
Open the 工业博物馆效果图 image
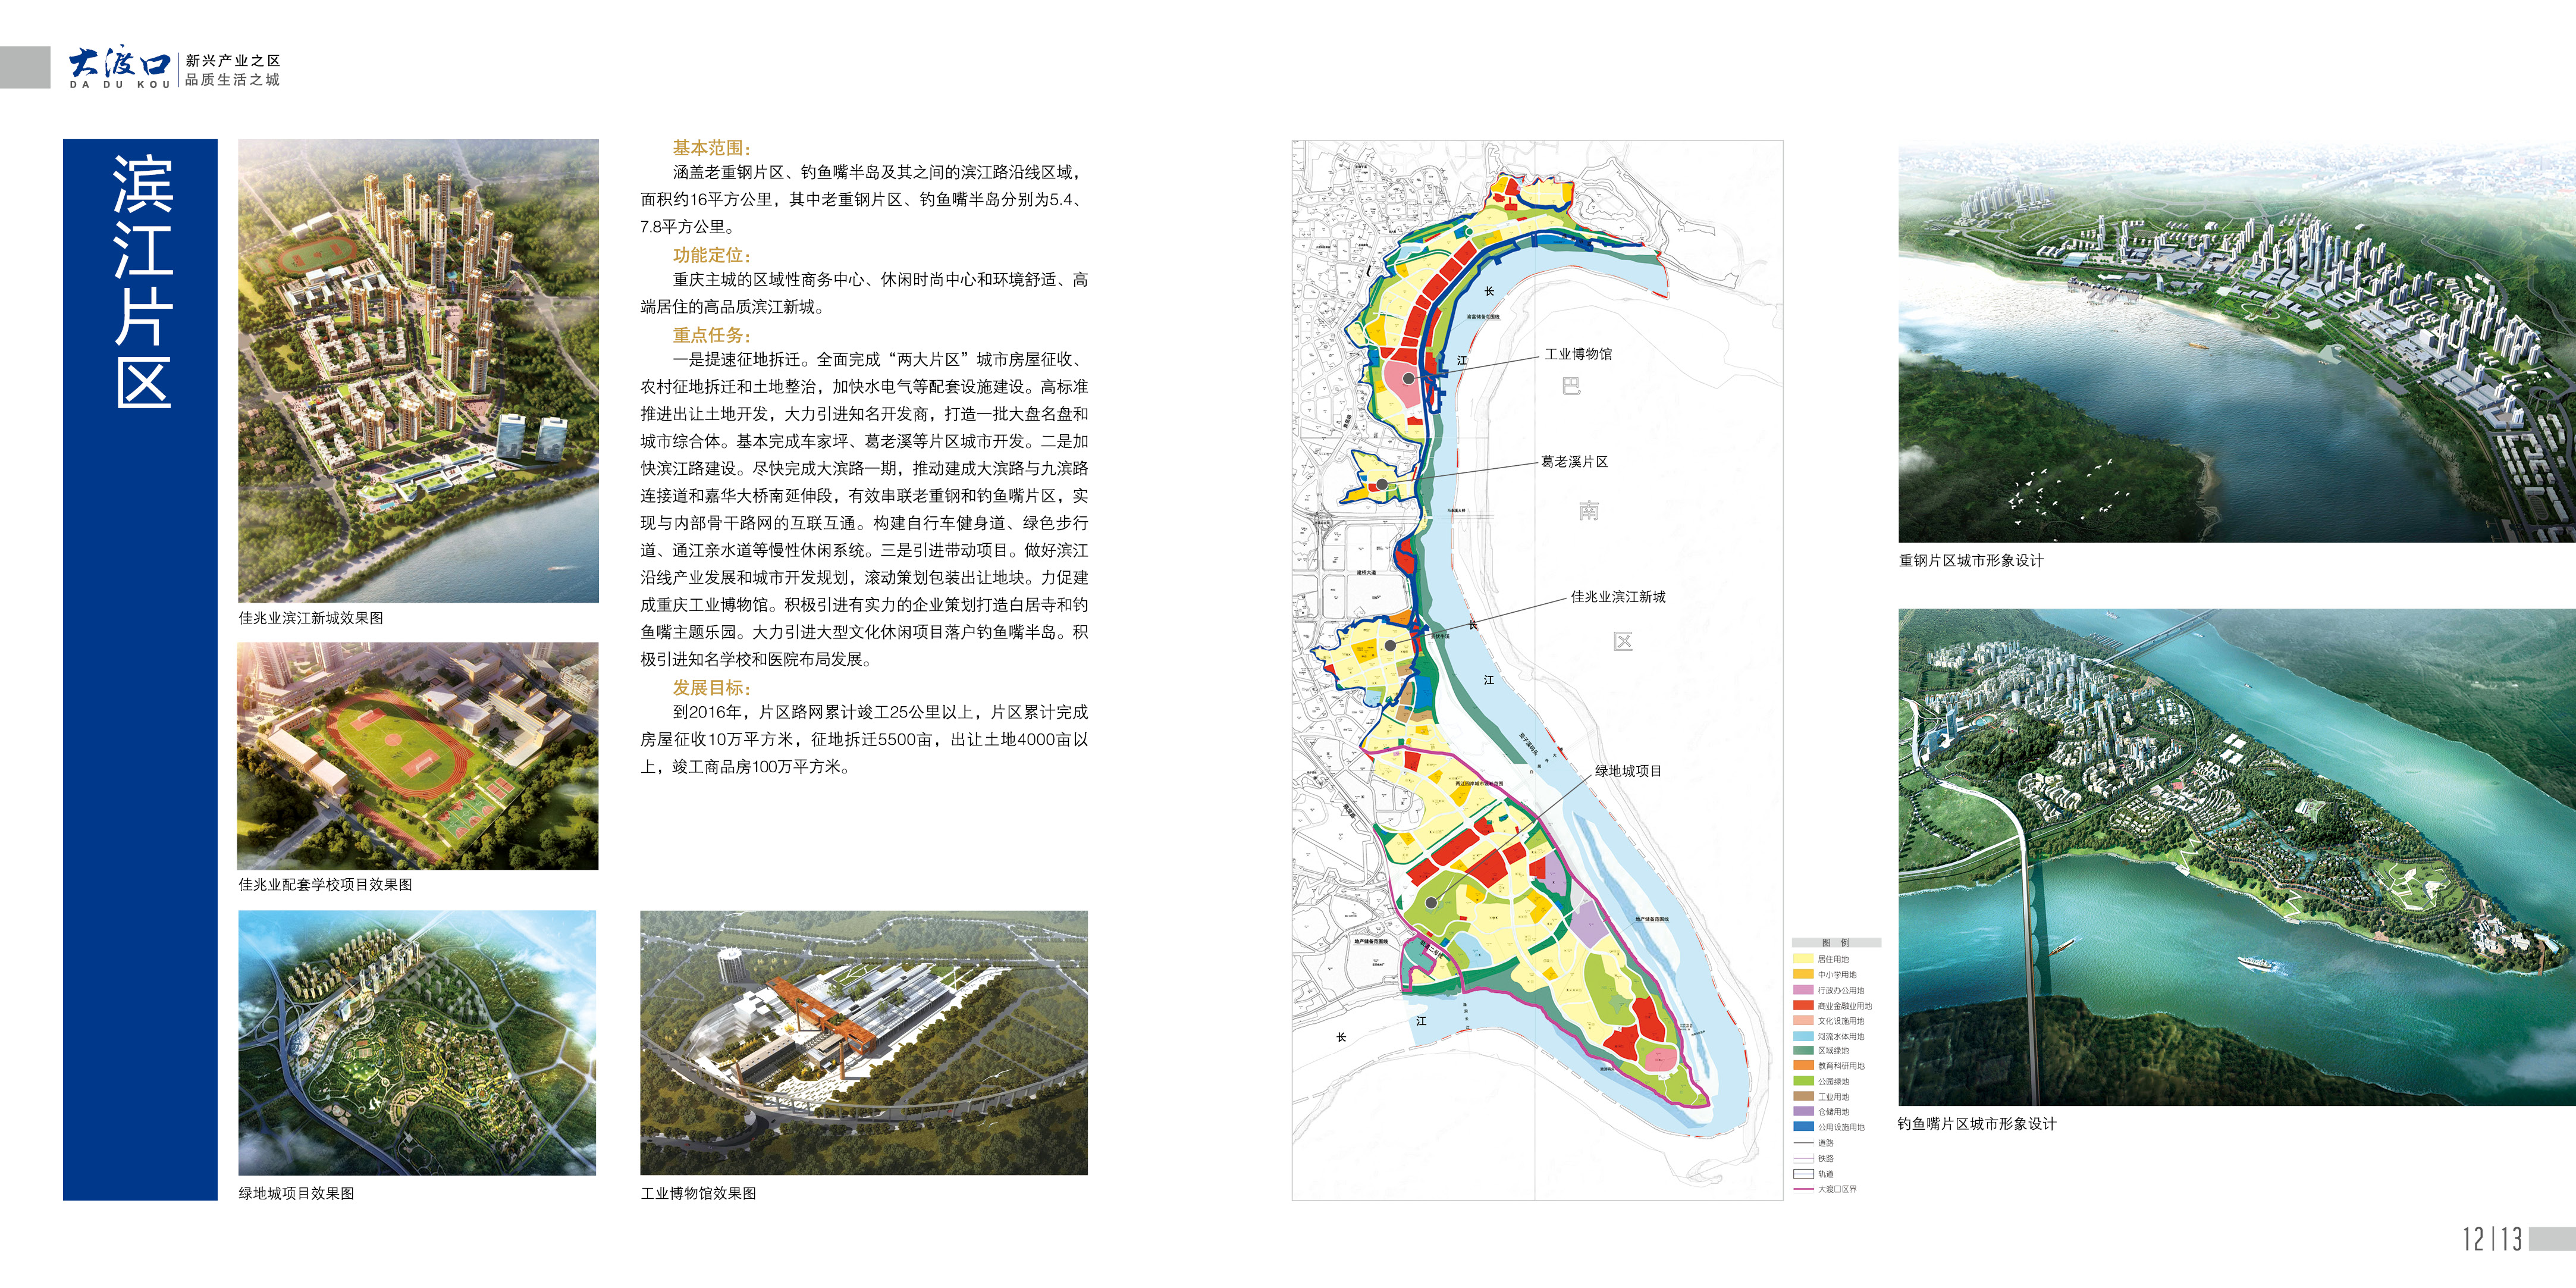(863, 1042)
